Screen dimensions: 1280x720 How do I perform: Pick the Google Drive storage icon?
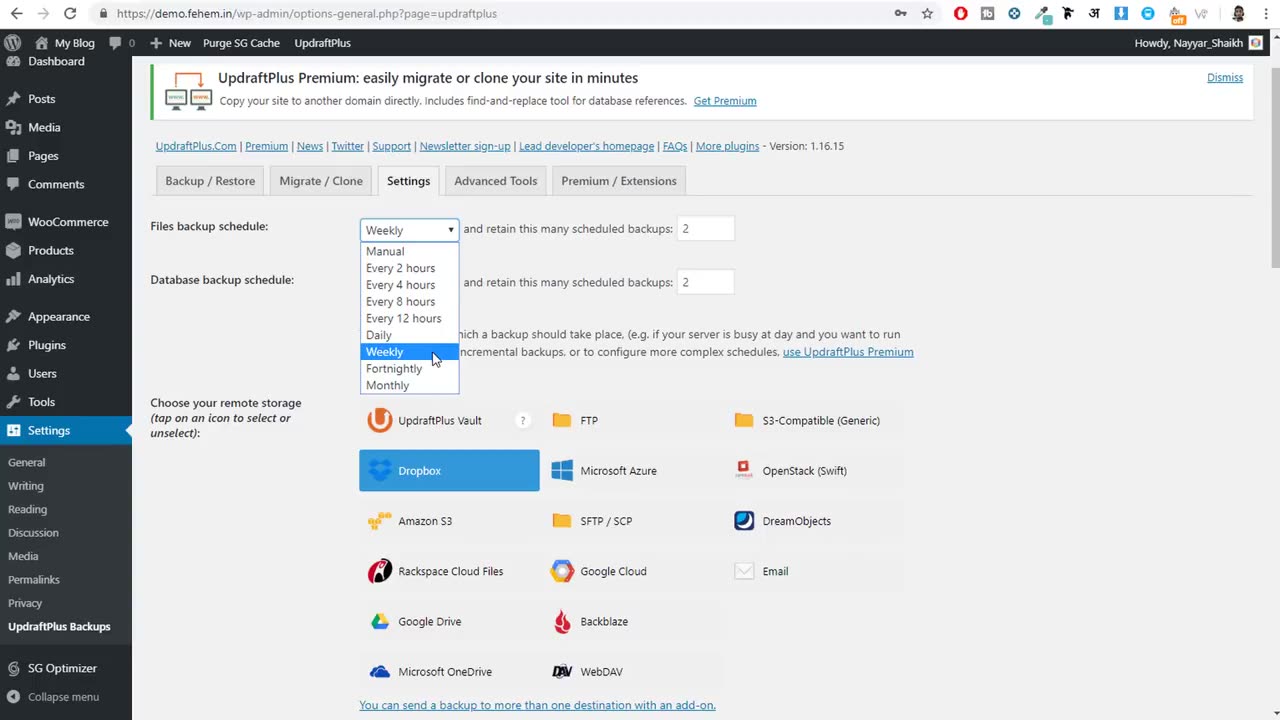pos(380,621)
